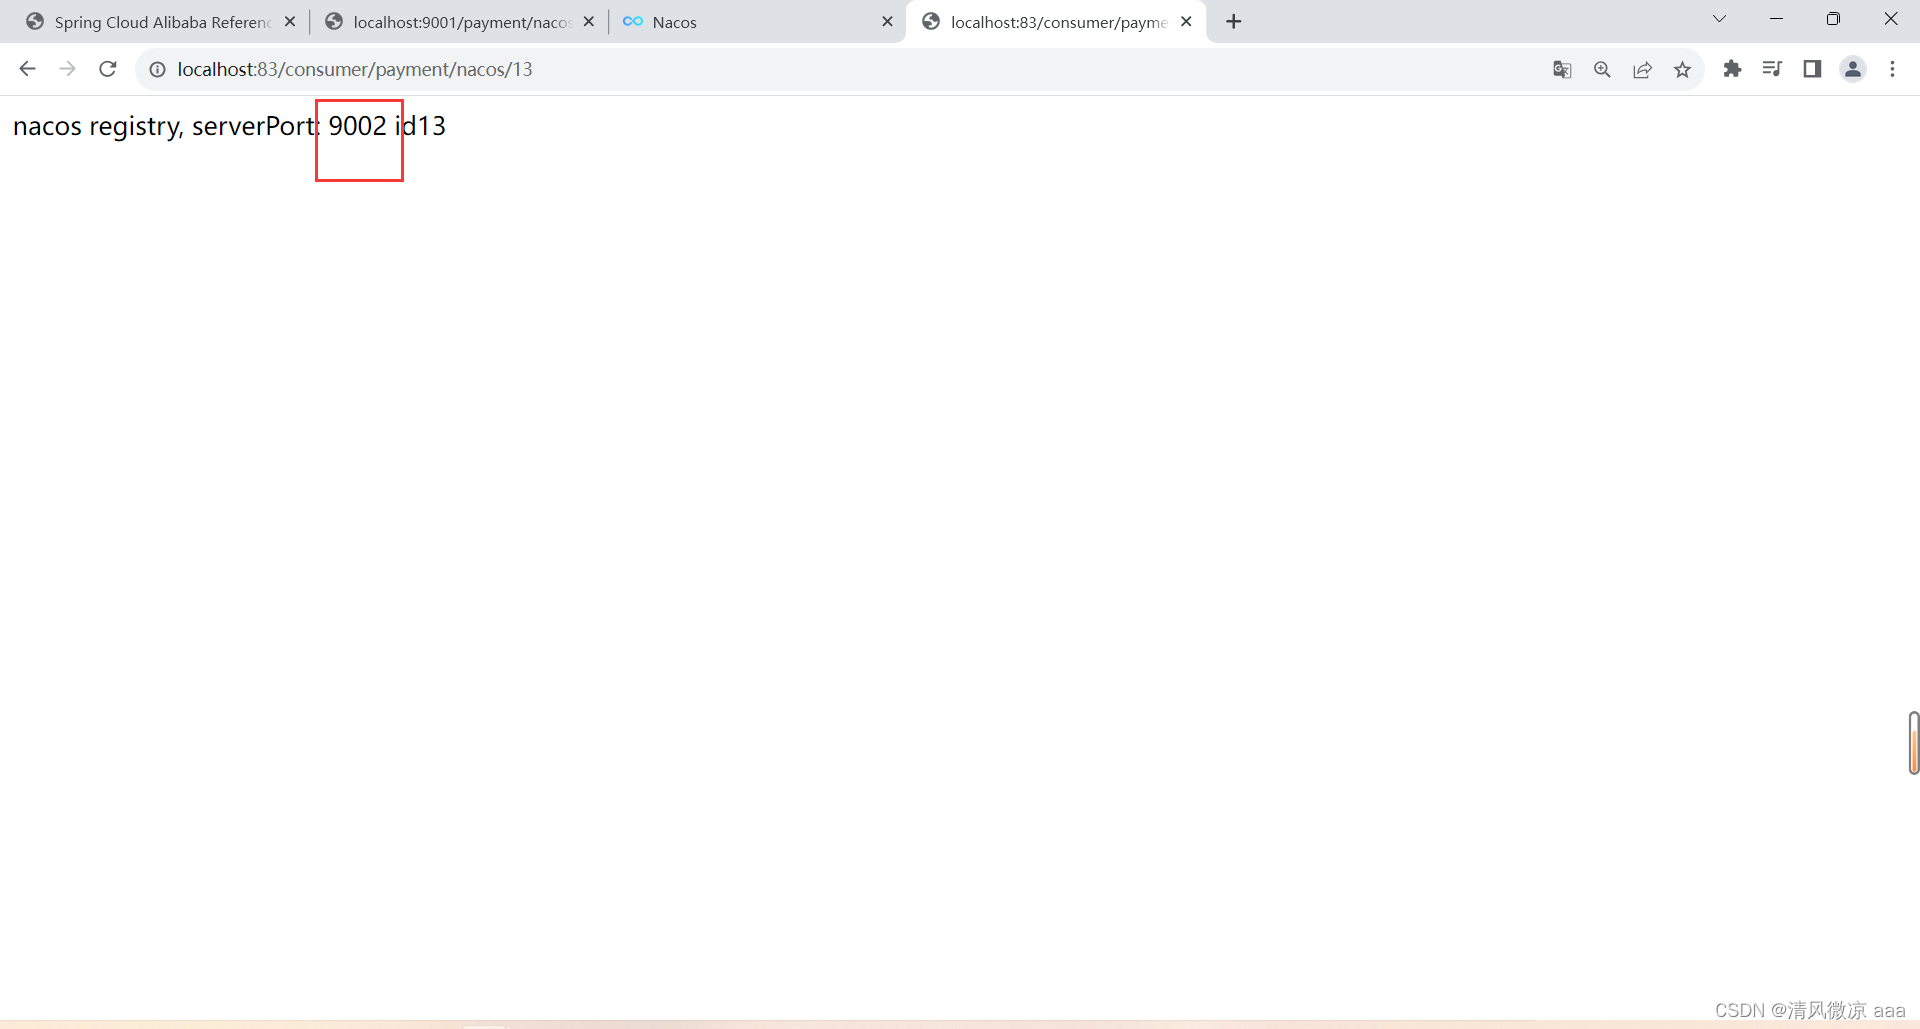This screenshot has height=1029, width=1920.
Task: Open the Google Translate page icon
Action: click(x=1562, y=69)
